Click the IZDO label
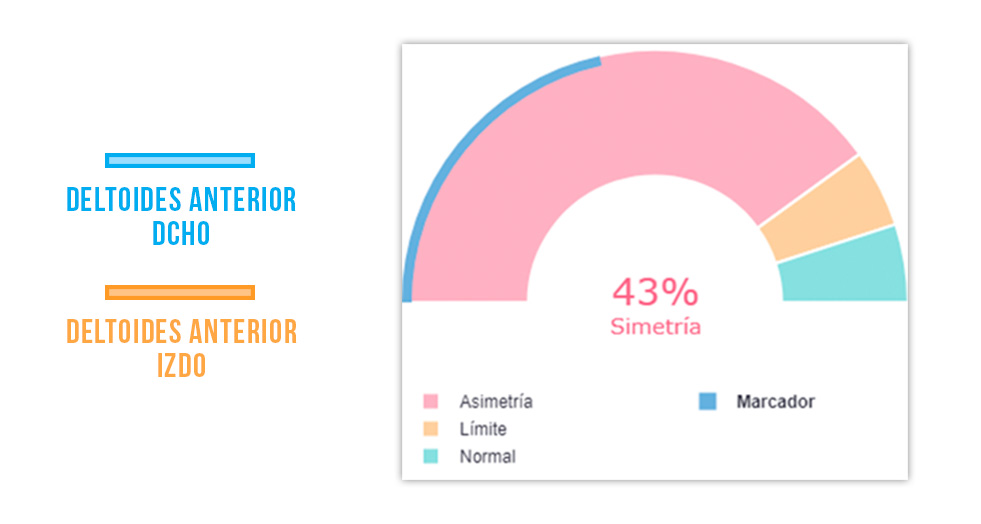Screen dimensions: 981x524 click(x=180, y=366)
